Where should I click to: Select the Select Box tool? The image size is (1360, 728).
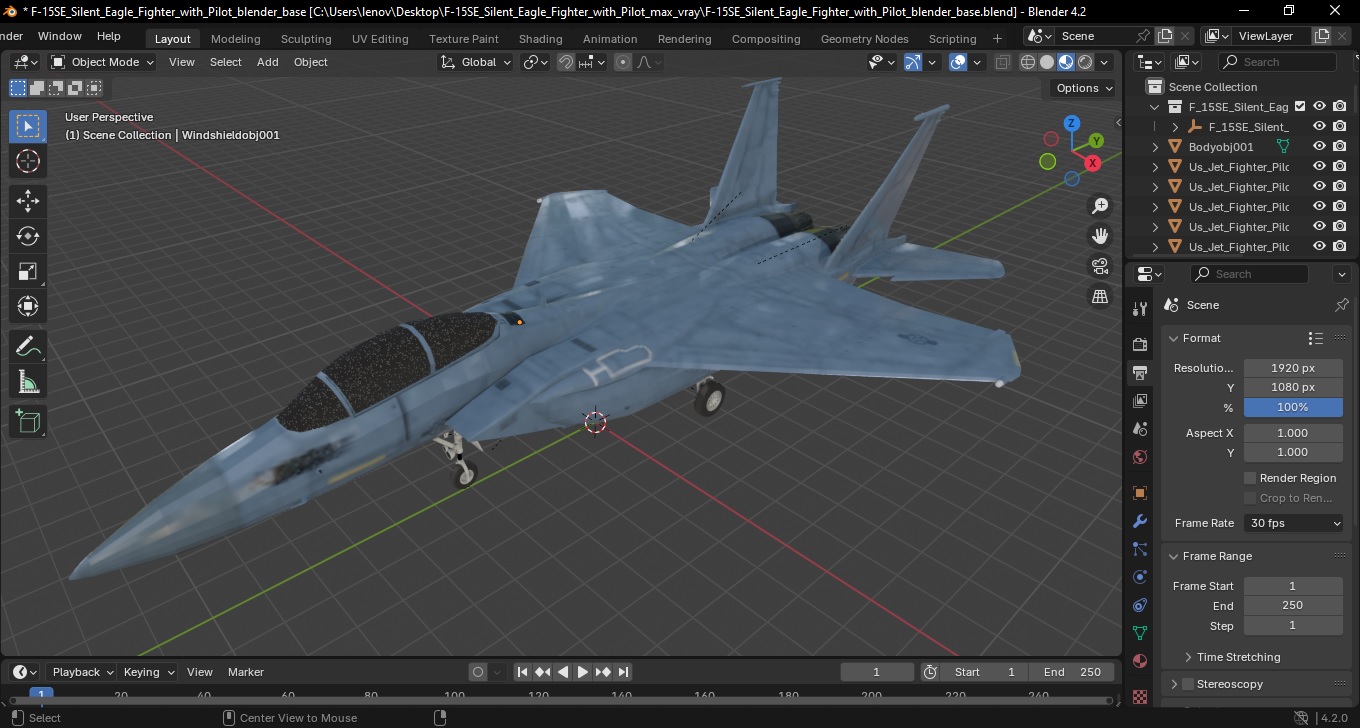point(28,126)
